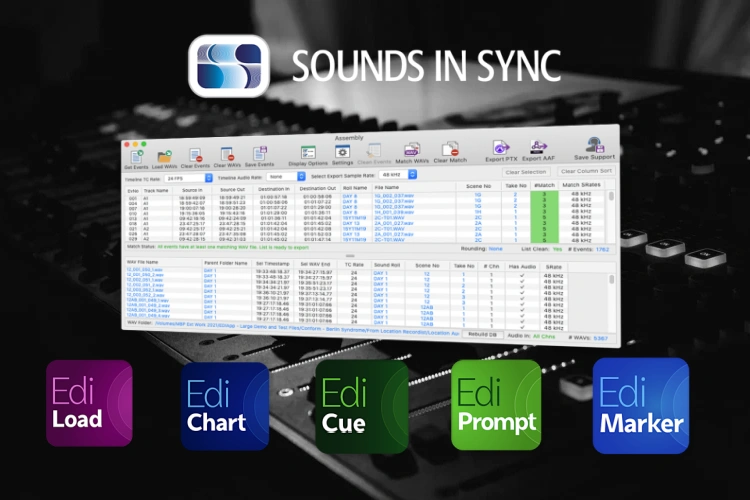Click the greyed Clean Events icon
This screenshot has height=500, width=750.
(374, 151)
